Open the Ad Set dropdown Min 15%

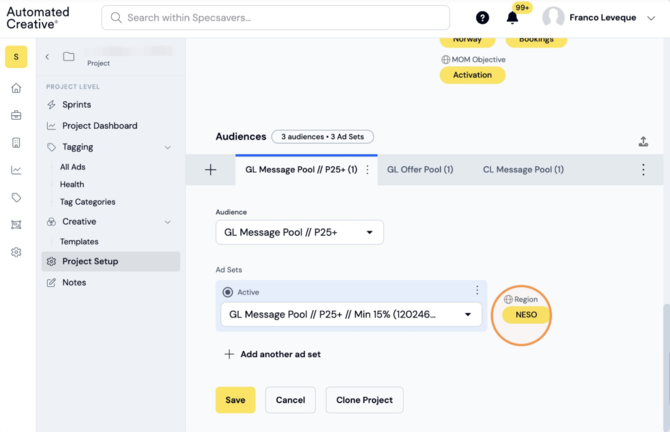click(x=351, y=314)
